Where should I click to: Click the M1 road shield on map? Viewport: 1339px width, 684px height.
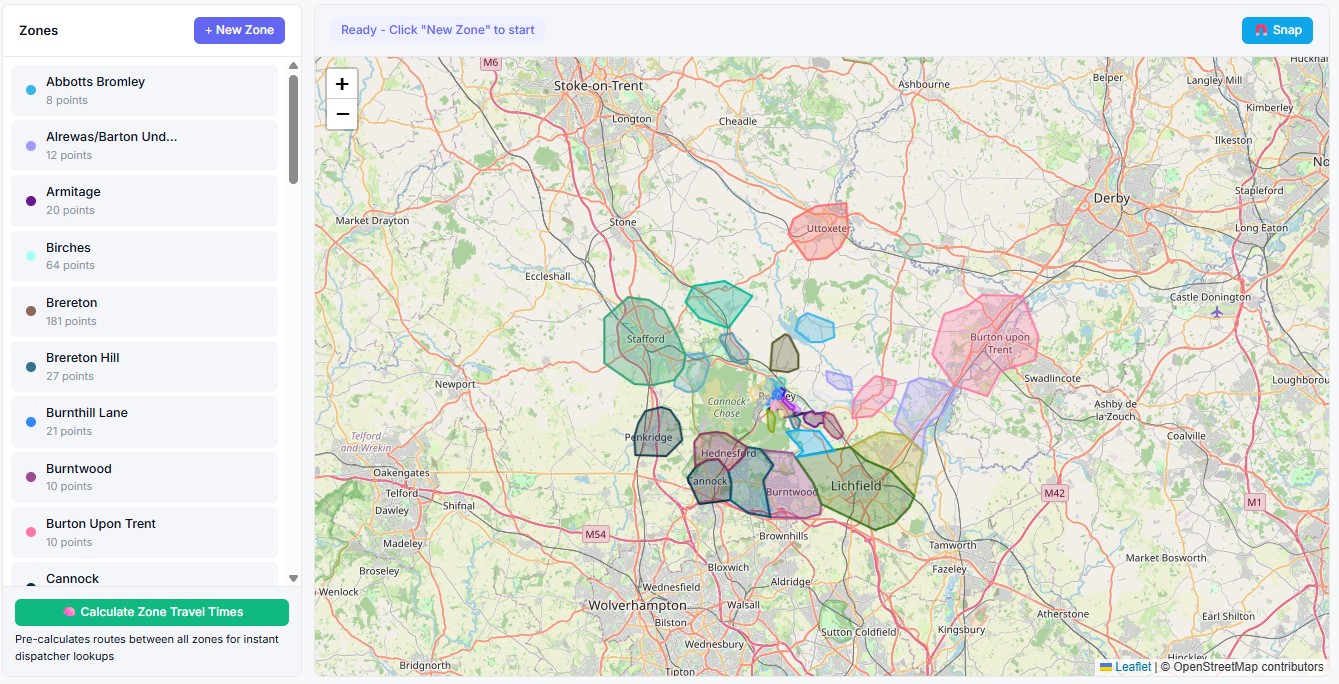pos(1255,501)
